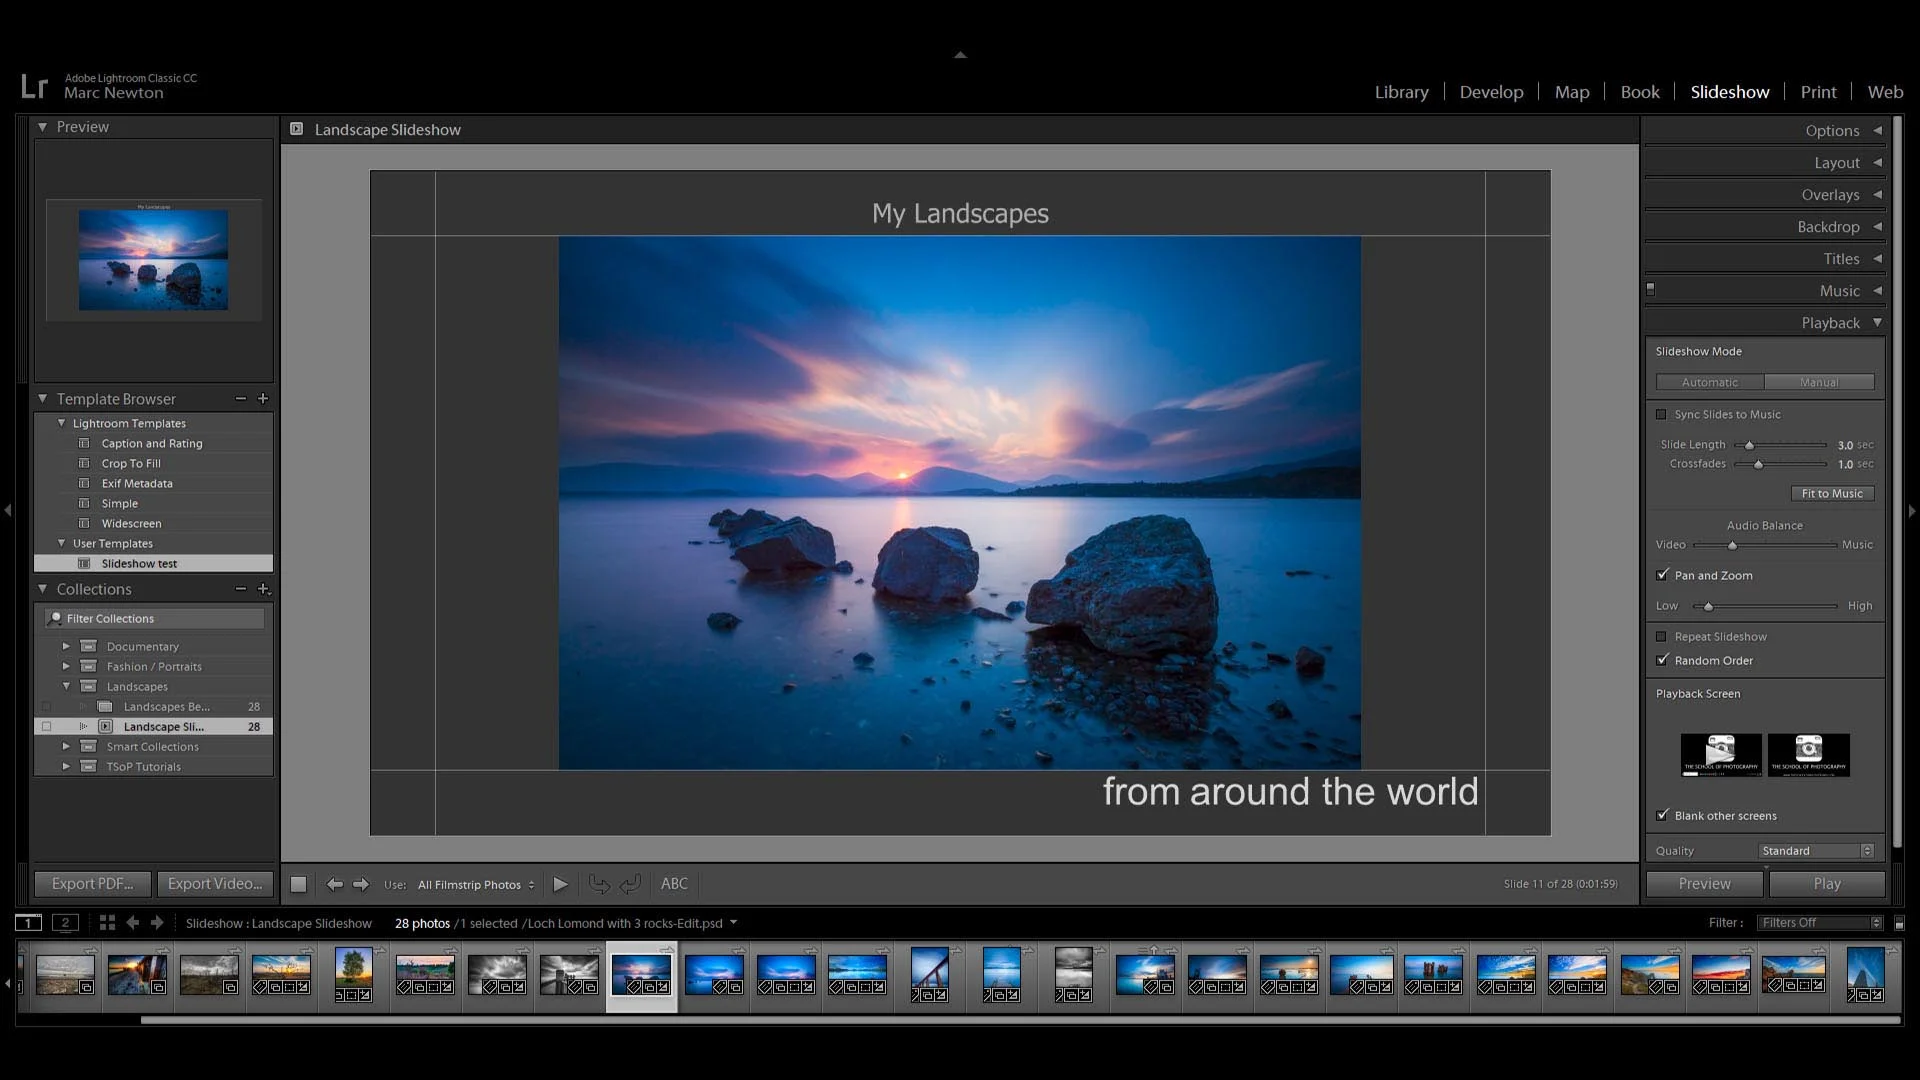Go to next slide arrow in toolbar

pyautogui.click(x=361, y=884)
